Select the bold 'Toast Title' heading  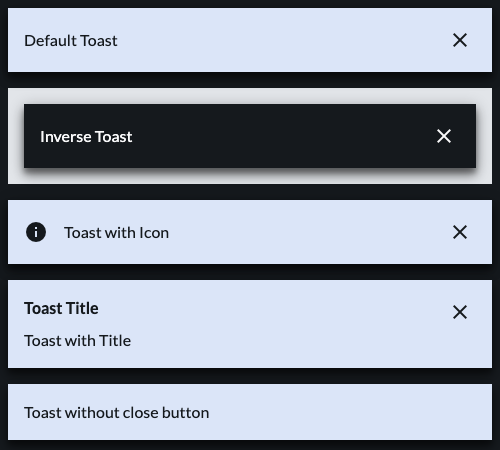point(61,308)
